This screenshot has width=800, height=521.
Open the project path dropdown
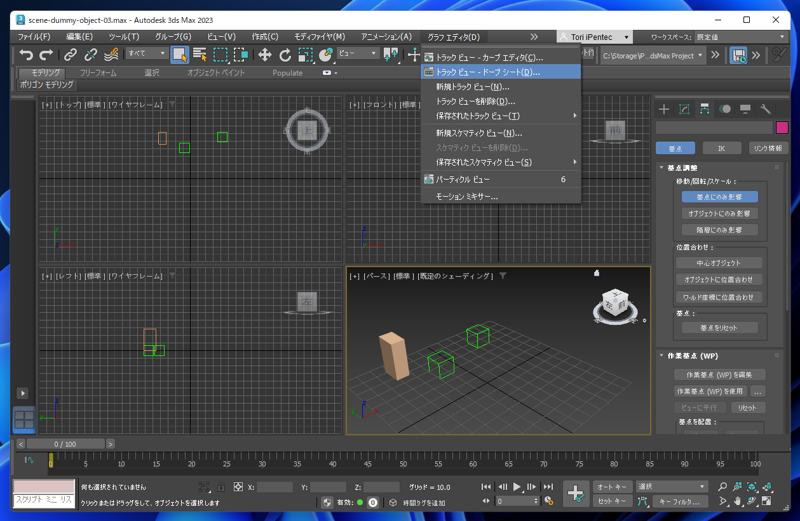click(x=653, y=56)
